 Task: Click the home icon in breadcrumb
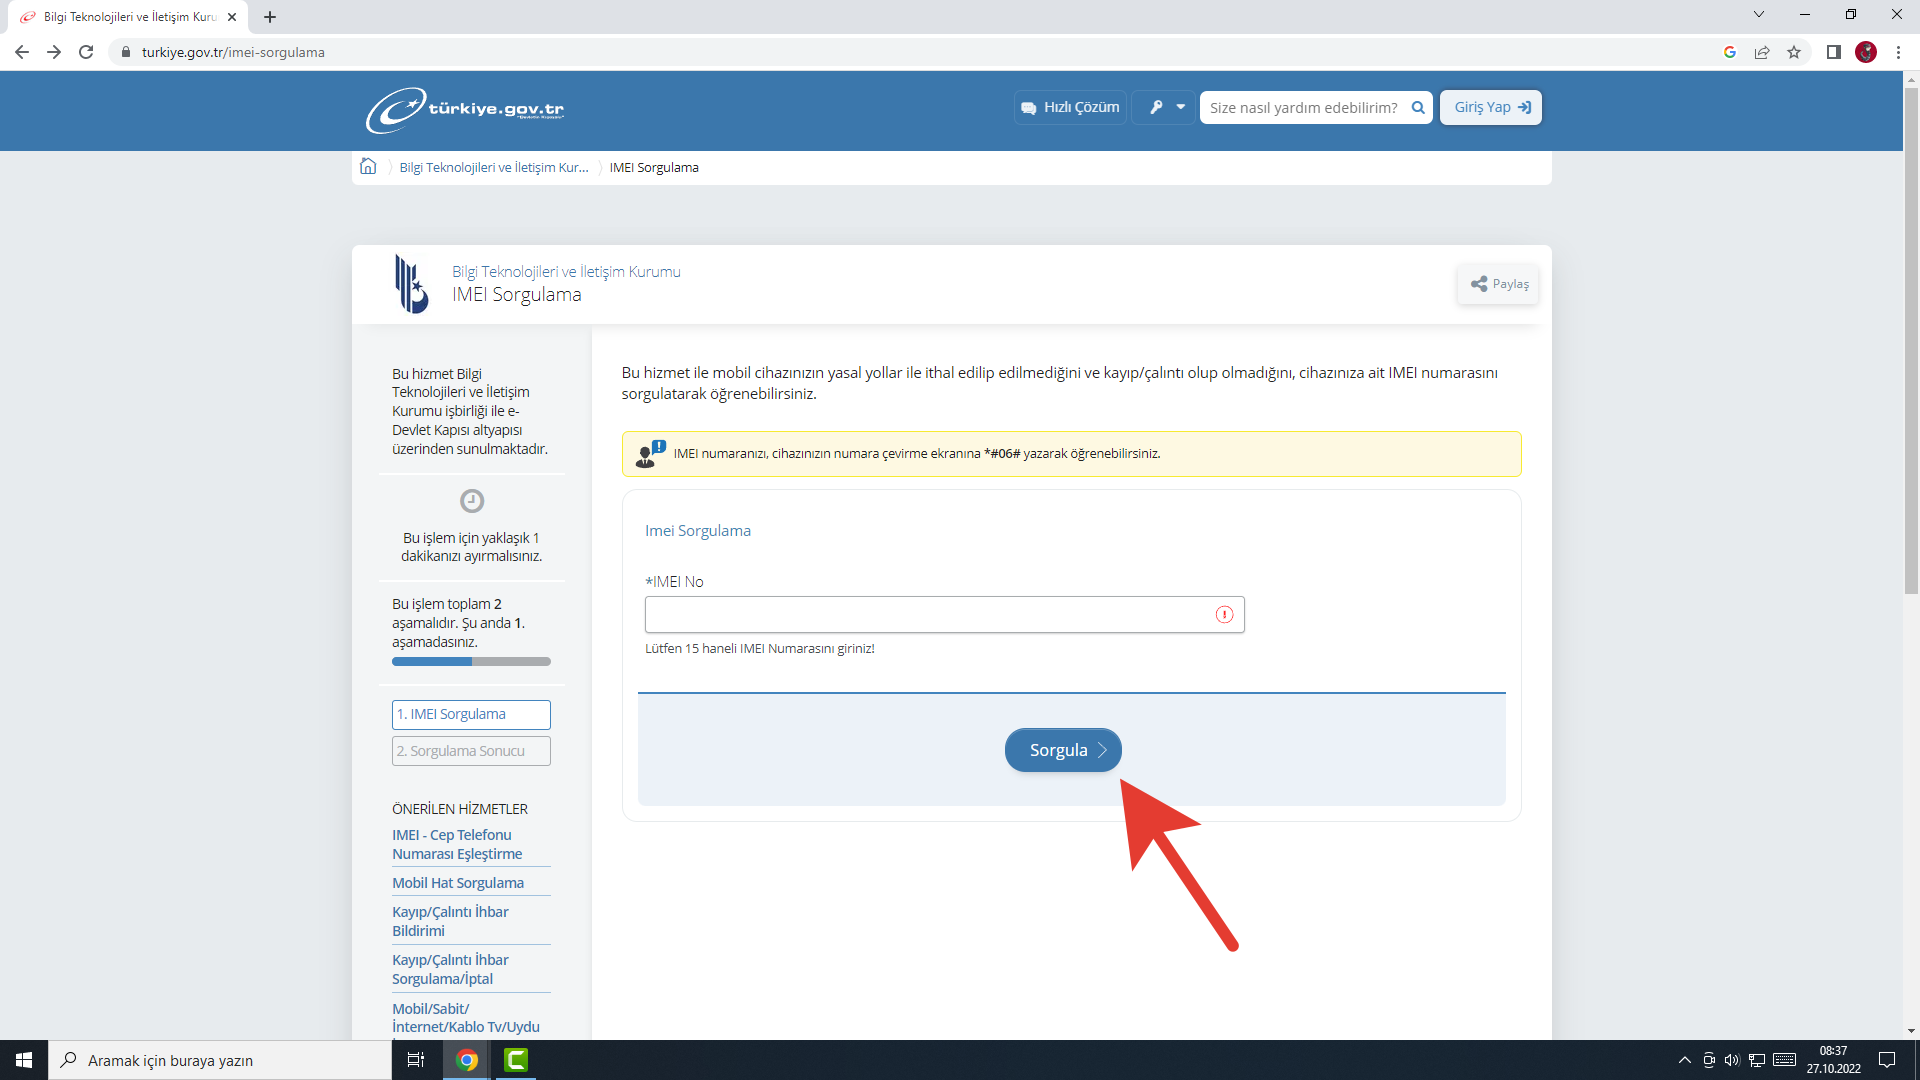click(368, 167)
